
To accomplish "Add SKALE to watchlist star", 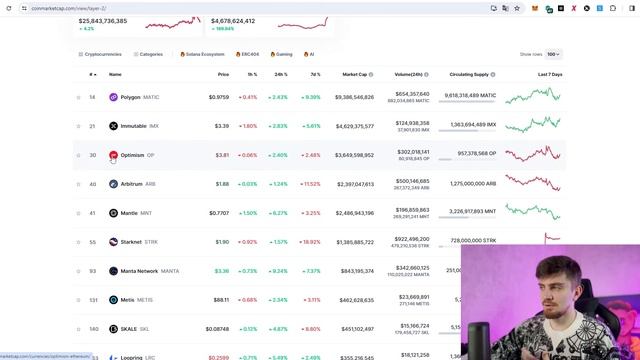I will [78, 329].
